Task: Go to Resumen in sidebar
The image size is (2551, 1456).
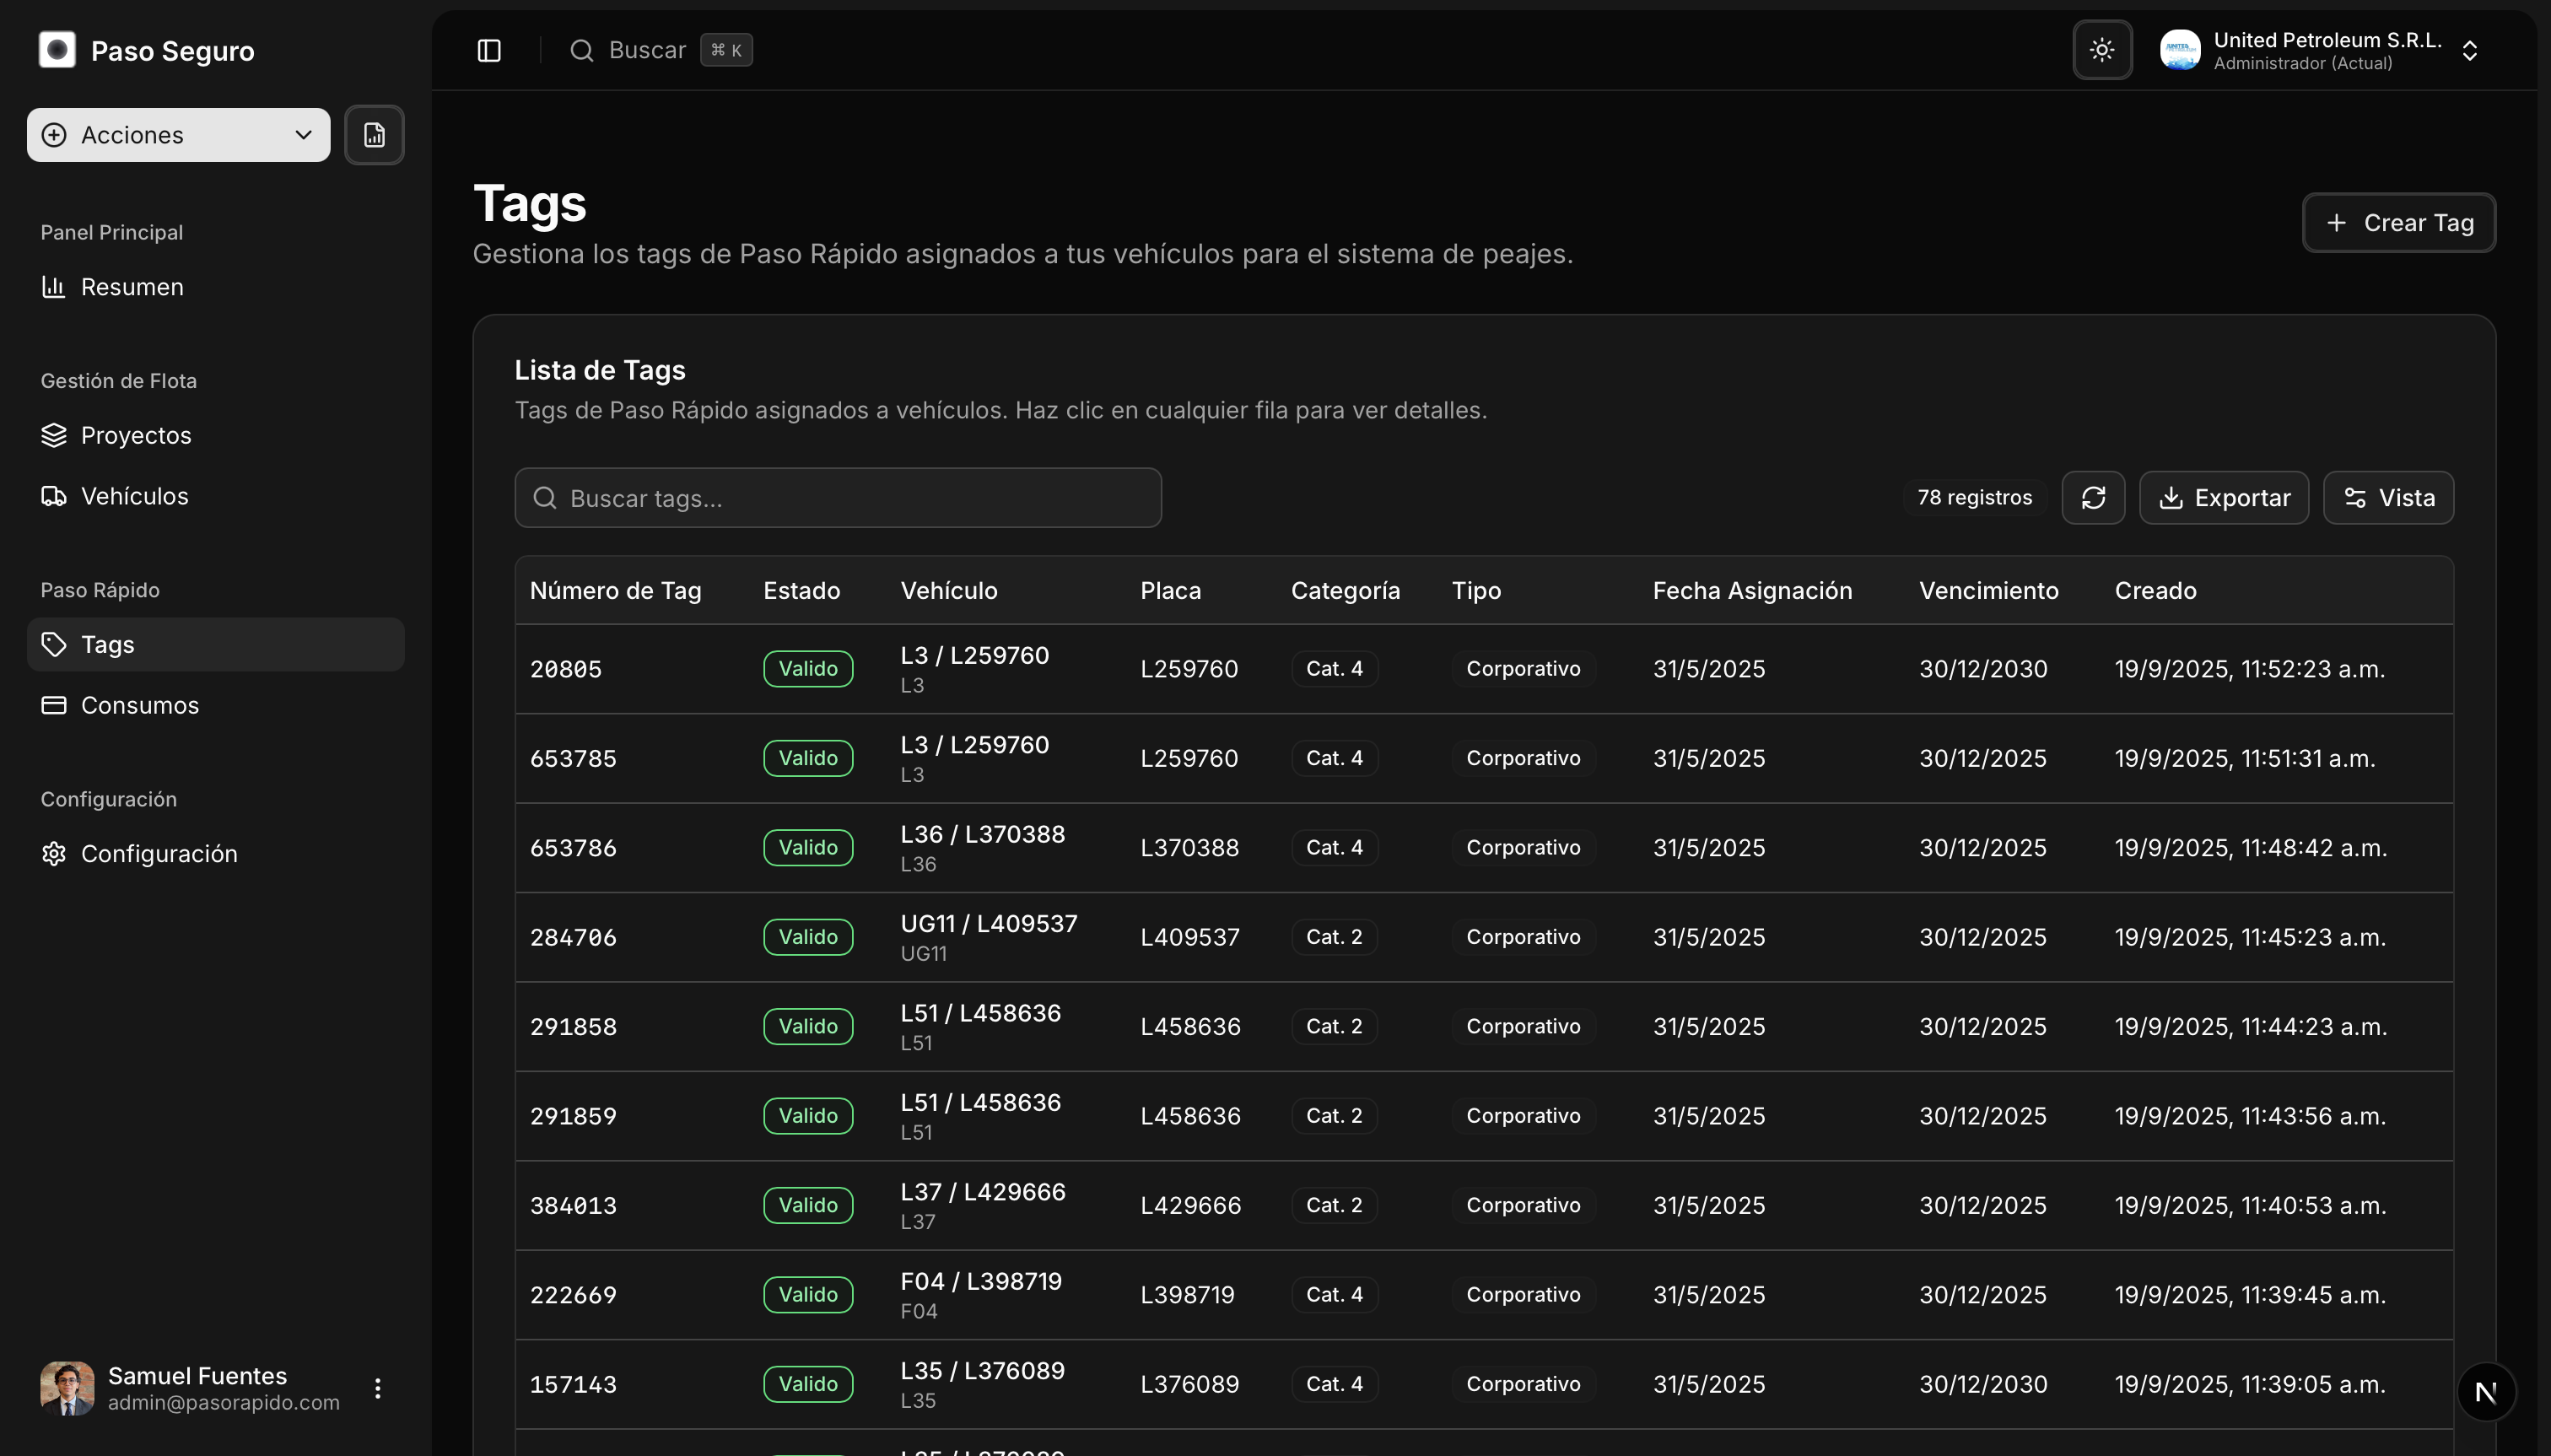Action: point(132,287)
